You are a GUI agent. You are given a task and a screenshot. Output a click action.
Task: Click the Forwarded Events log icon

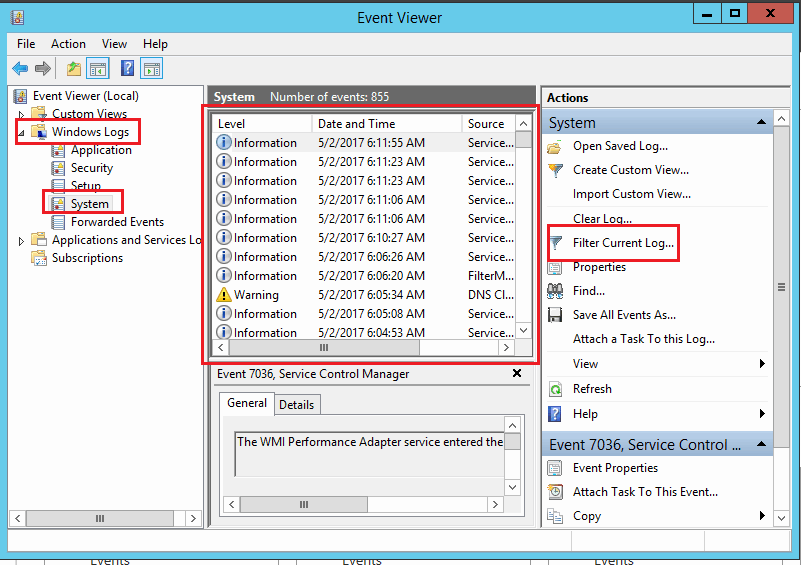(x=58, y=222)
